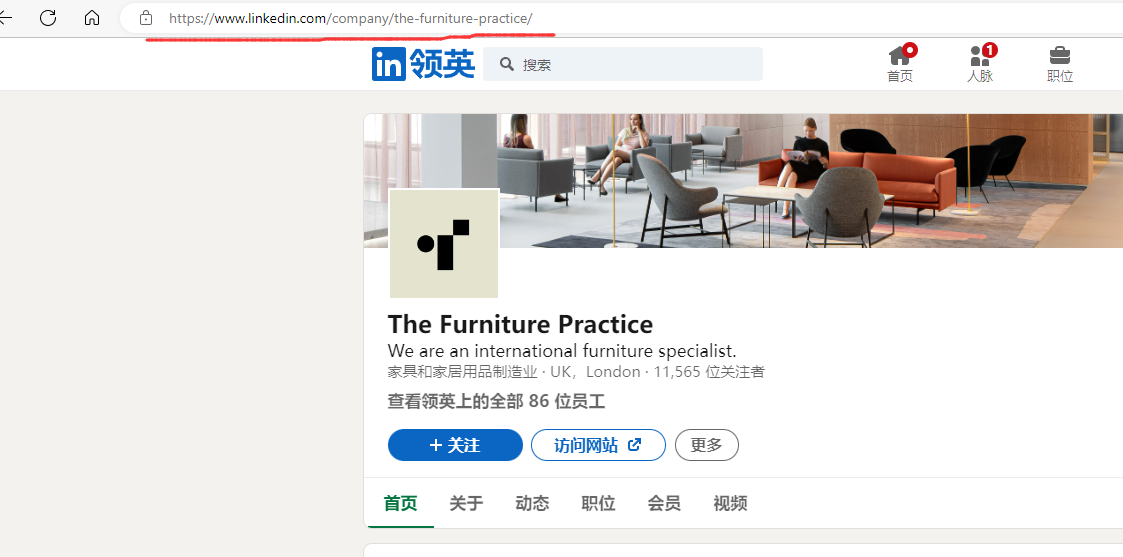
Task: Expand the 更多 more options button
Action: pyautogui.click(x=707, y=445)
